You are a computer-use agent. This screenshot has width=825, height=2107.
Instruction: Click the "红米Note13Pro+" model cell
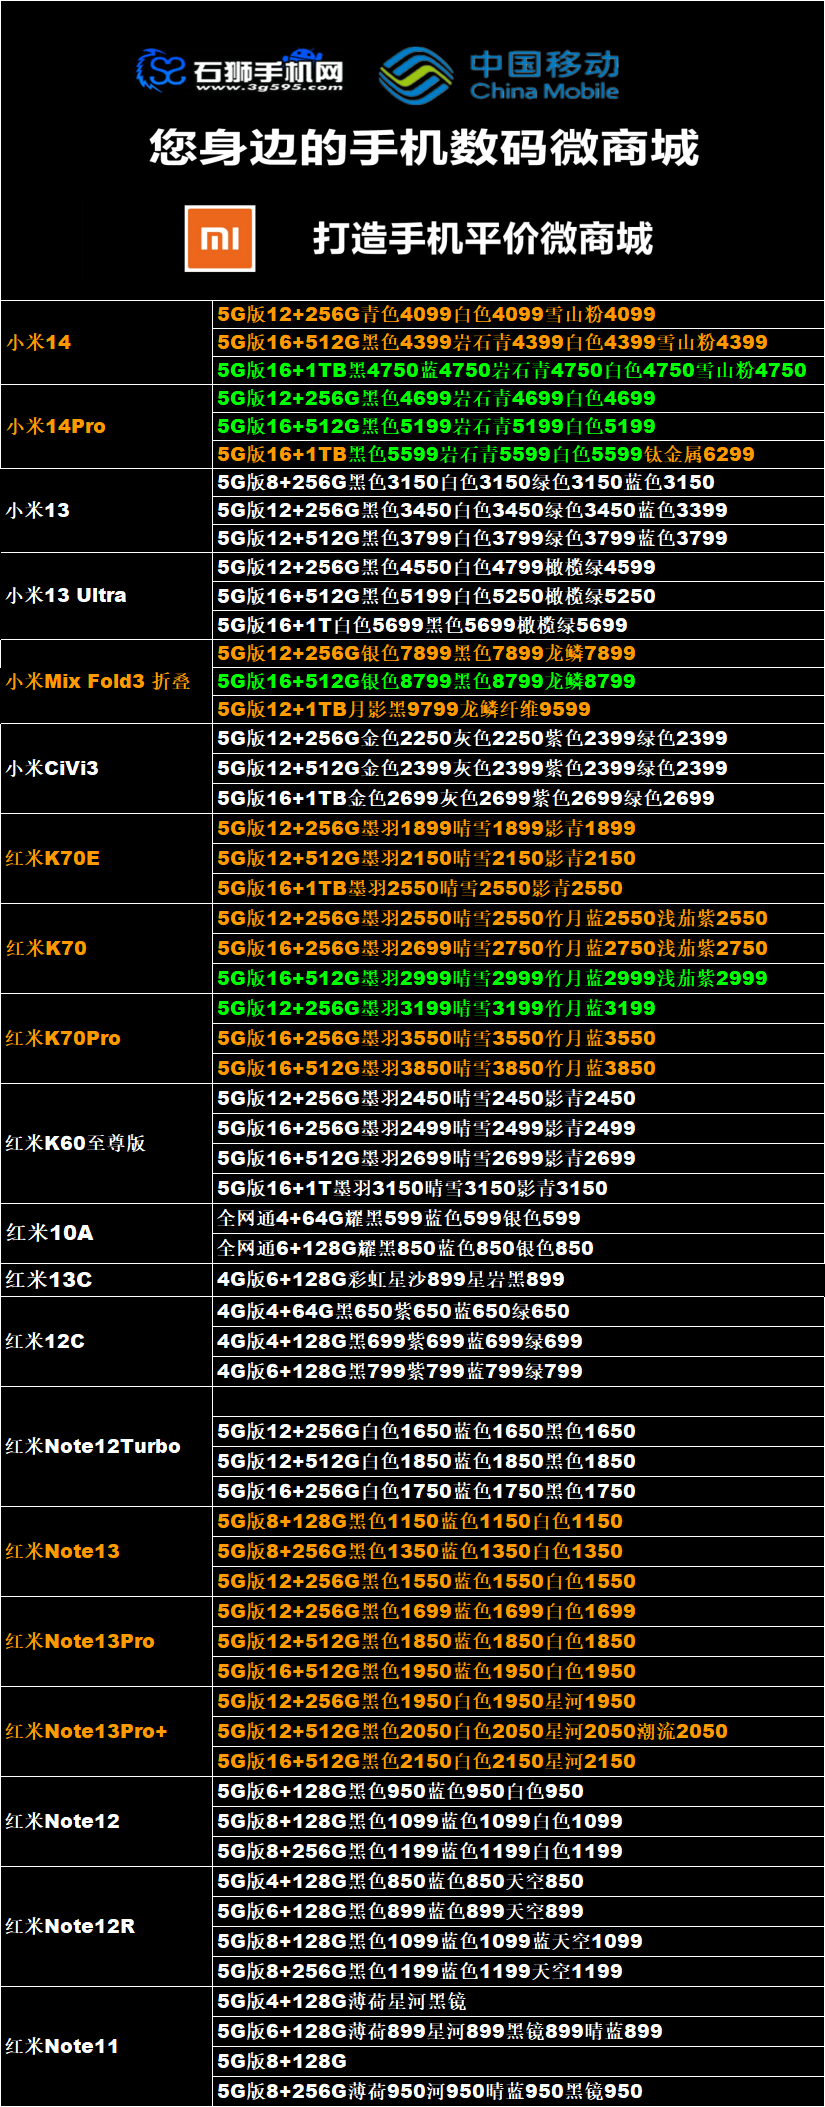106,1731
